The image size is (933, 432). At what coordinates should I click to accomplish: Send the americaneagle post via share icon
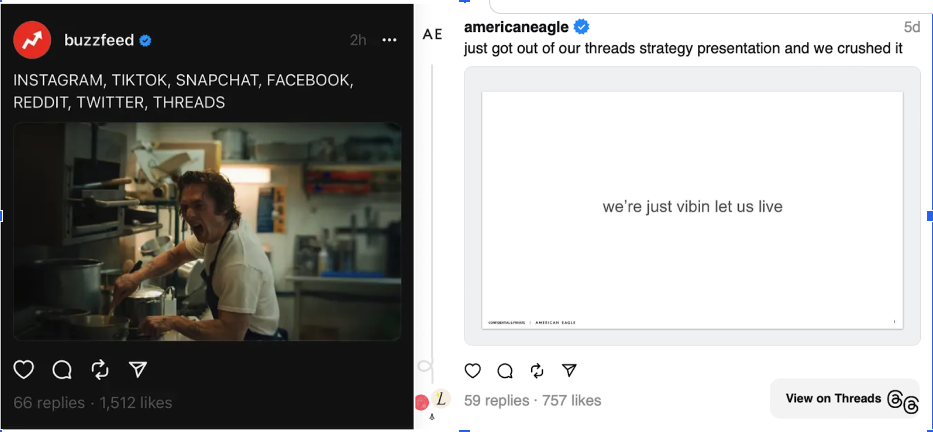click(x=569, y=371)
